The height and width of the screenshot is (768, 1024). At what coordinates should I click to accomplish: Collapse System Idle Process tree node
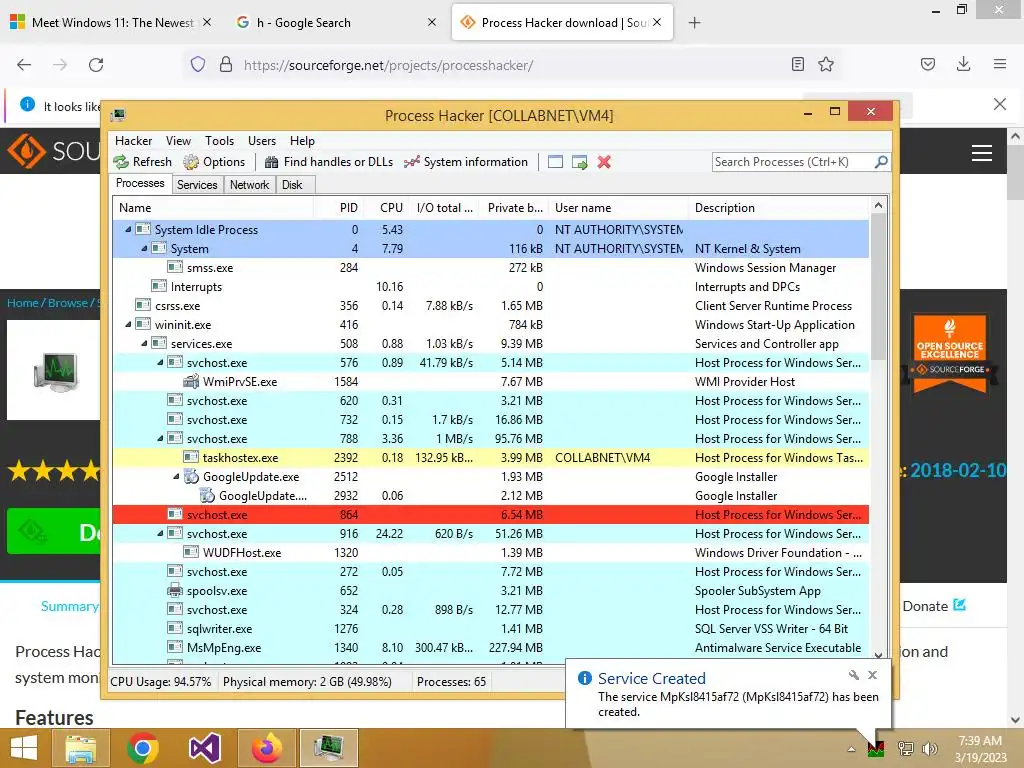tap(129, 229)
